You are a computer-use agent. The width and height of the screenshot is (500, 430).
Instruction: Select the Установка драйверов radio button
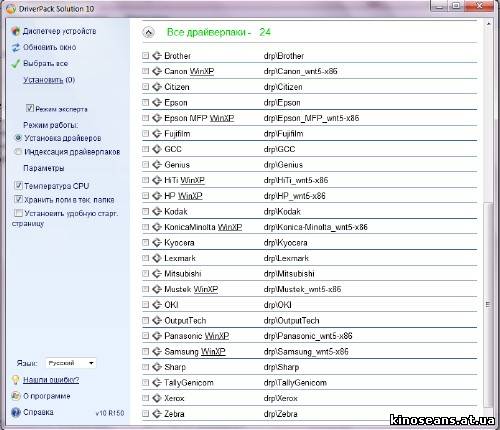tap(18, 138)
